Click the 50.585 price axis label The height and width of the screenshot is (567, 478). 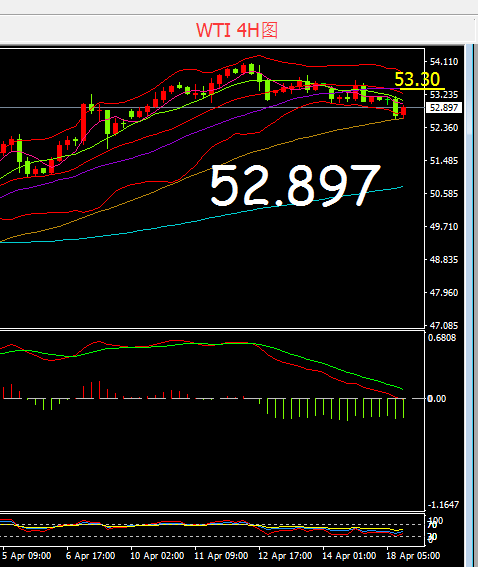coord(444,194)
